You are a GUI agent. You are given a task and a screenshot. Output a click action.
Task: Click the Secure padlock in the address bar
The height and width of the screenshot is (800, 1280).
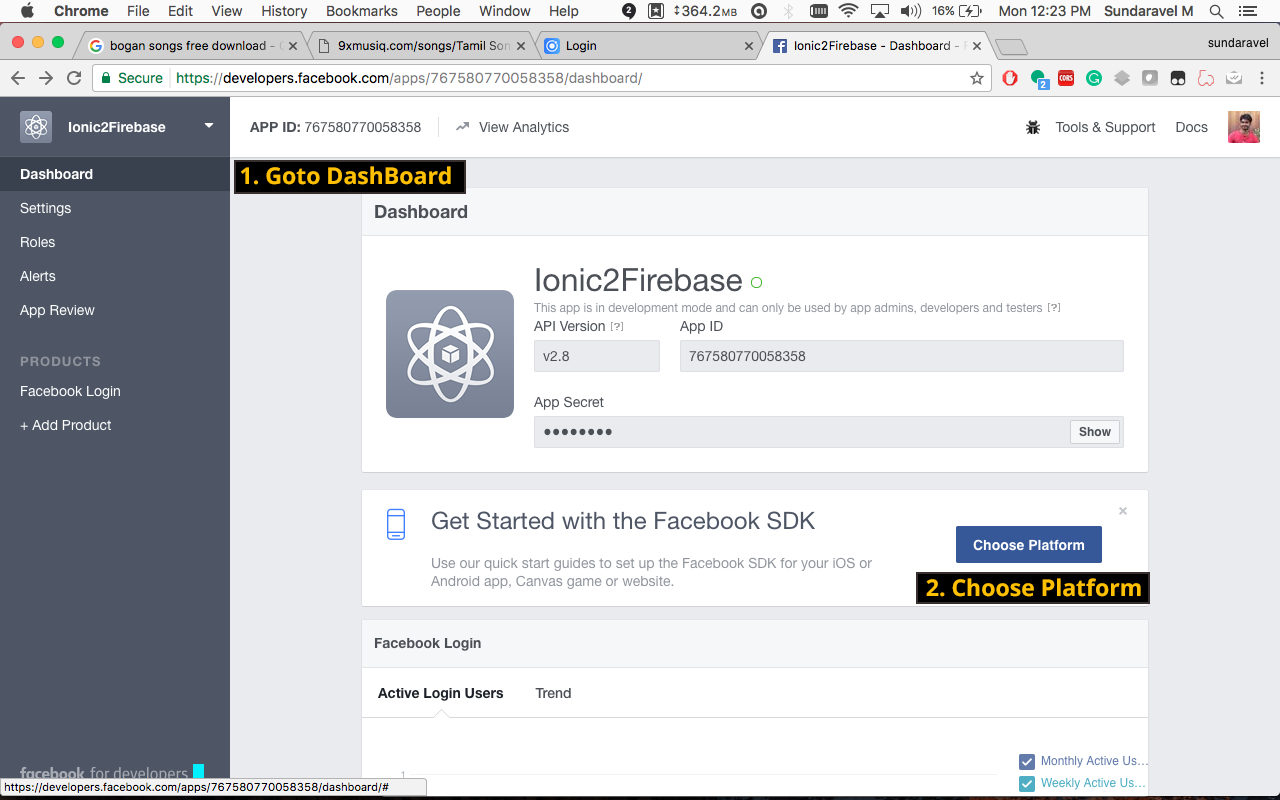(x=106, y=78)
